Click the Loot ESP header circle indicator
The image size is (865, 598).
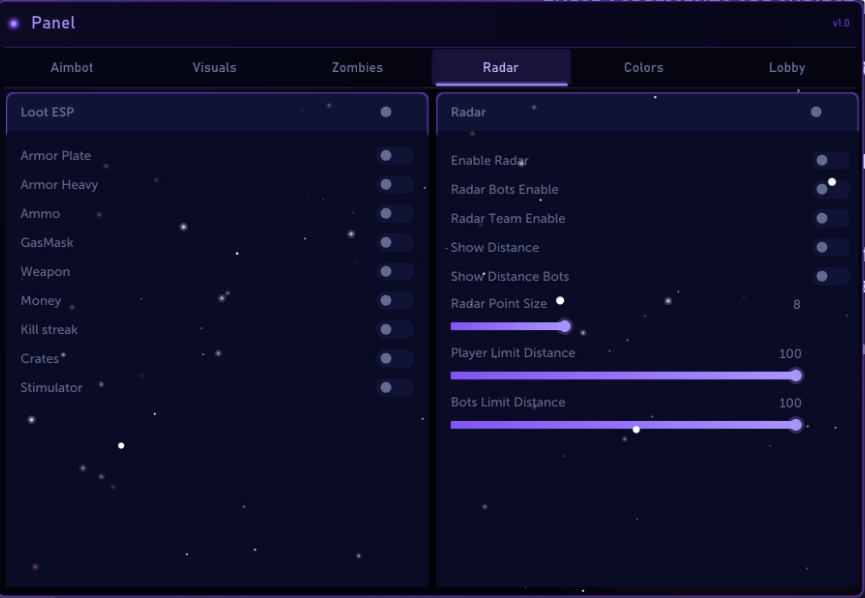point(386,112)
